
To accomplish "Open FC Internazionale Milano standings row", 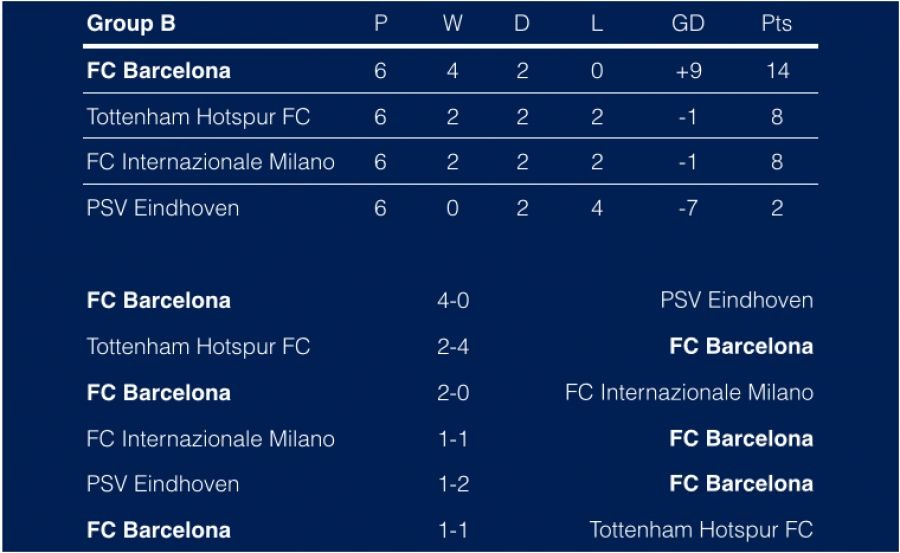I will [210, 162].
